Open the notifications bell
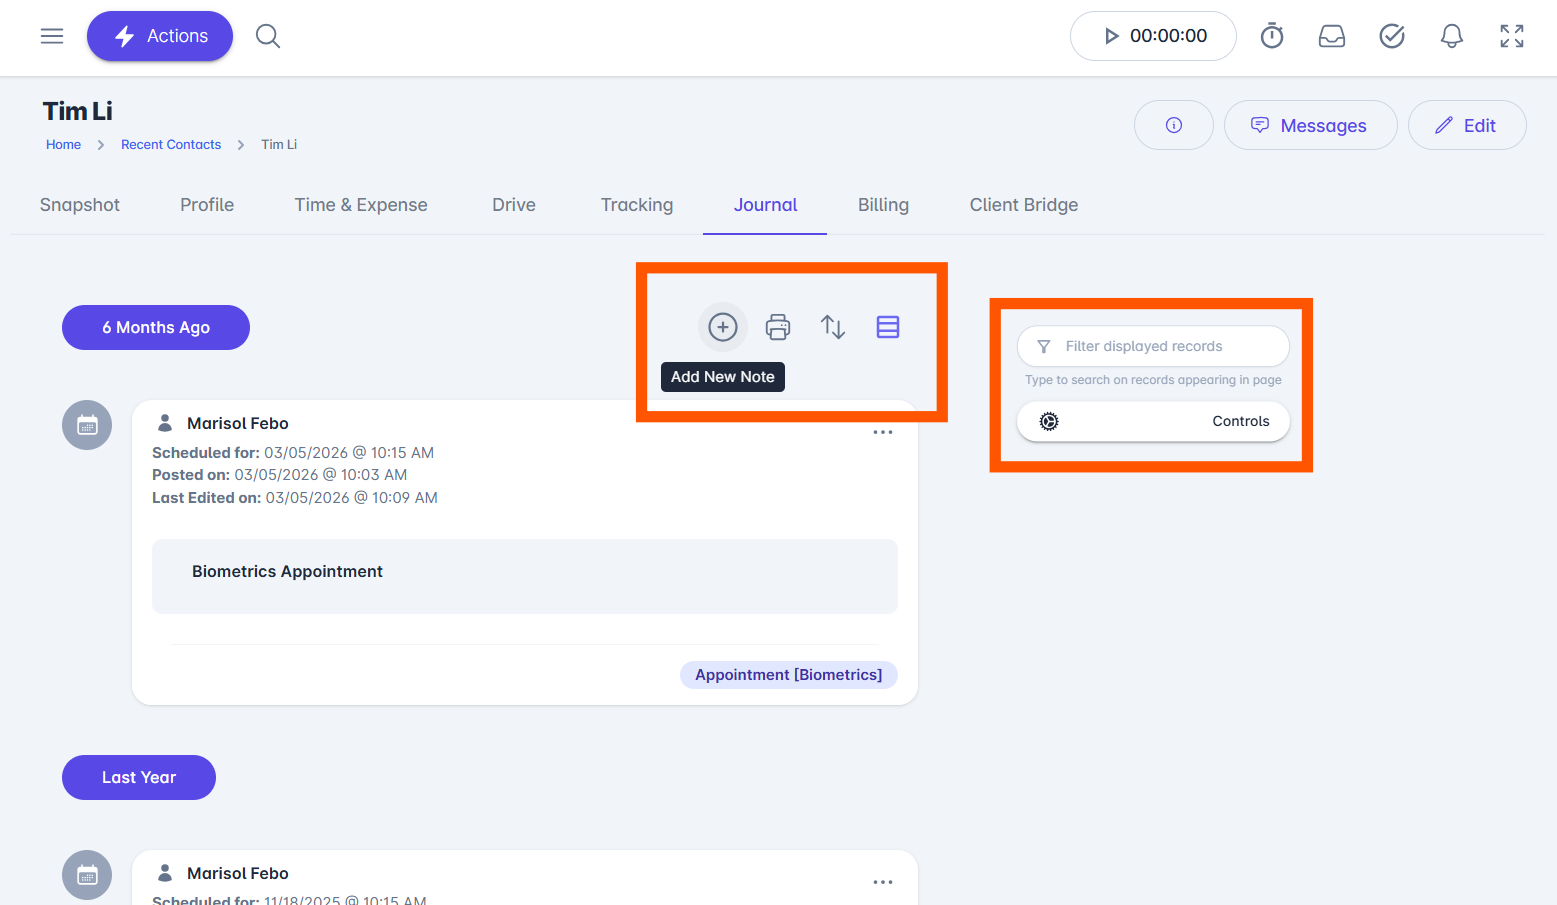 (1452, 36)
